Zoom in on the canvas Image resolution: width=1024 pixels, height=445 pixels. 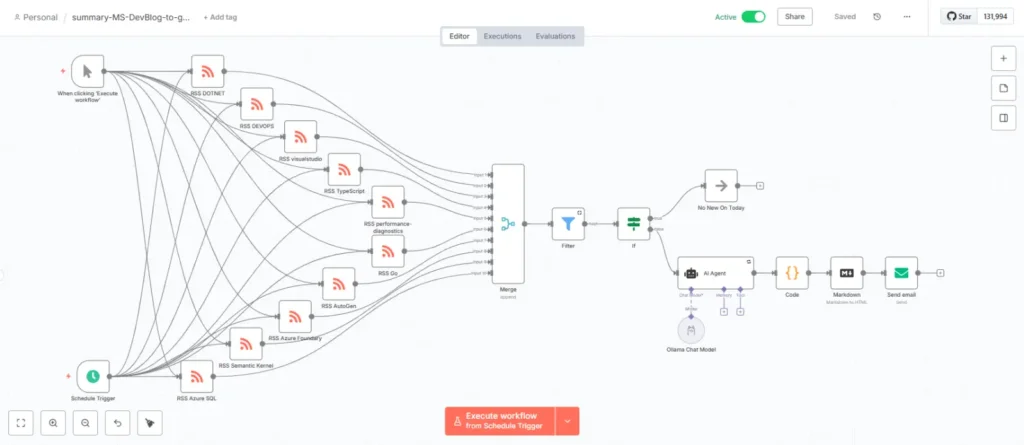pos(53,423)
